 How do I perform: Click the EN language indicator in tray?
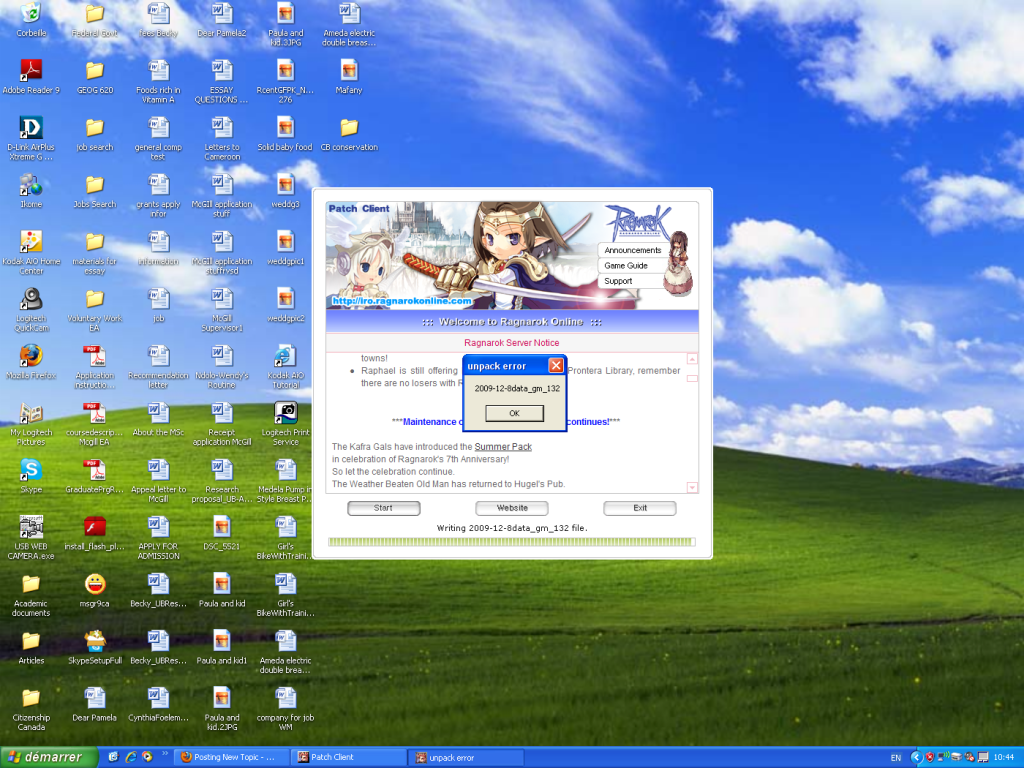point(896,758)
